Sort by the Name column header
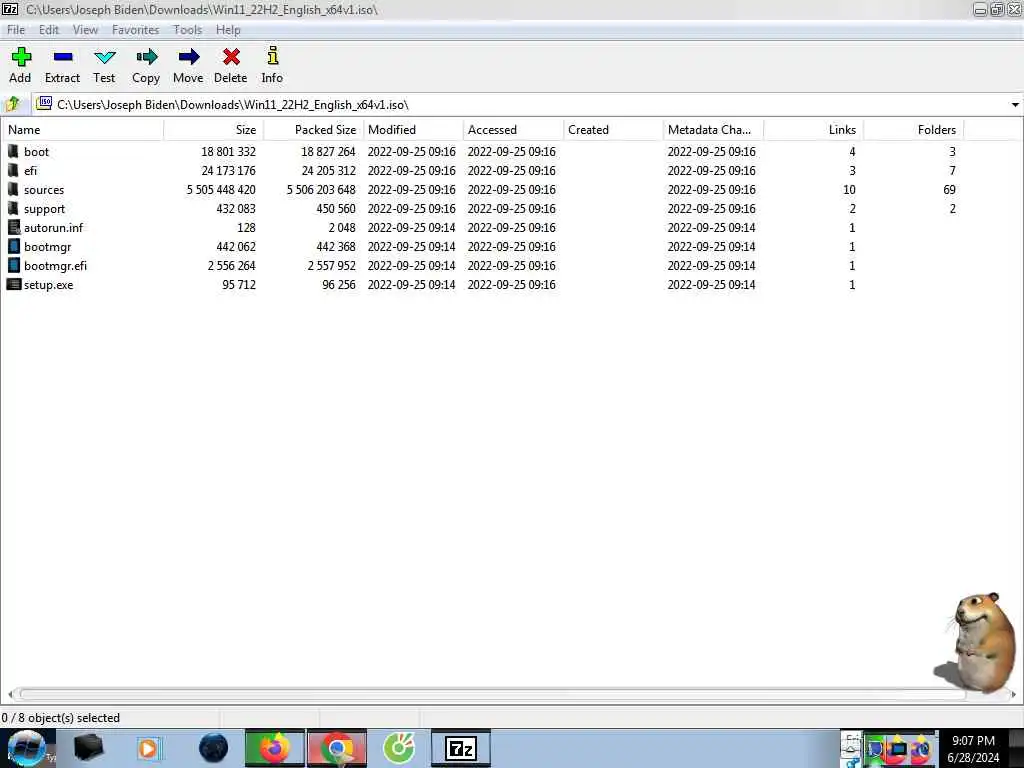The height and width of the screenshot is (768, 1024). coord(83,129)
